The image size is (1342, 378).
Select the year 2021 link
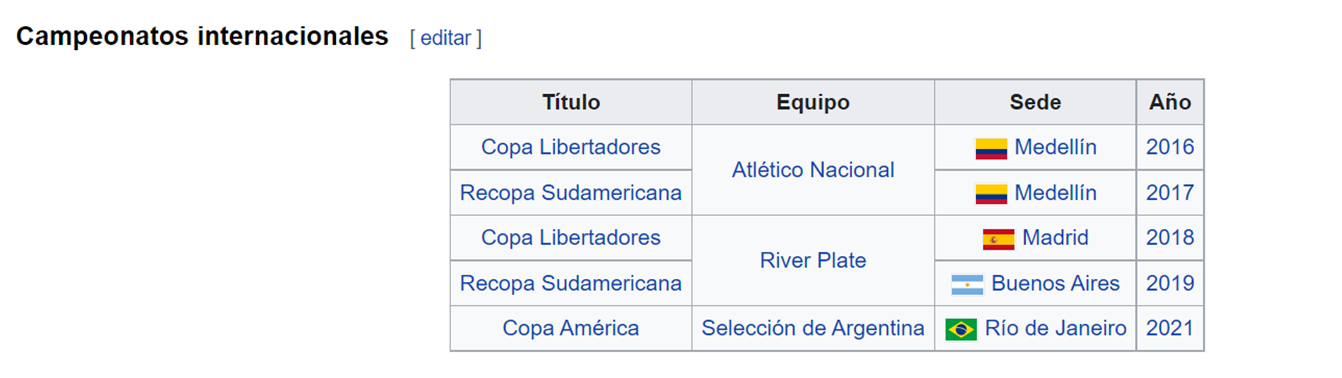pos(1170,328)
